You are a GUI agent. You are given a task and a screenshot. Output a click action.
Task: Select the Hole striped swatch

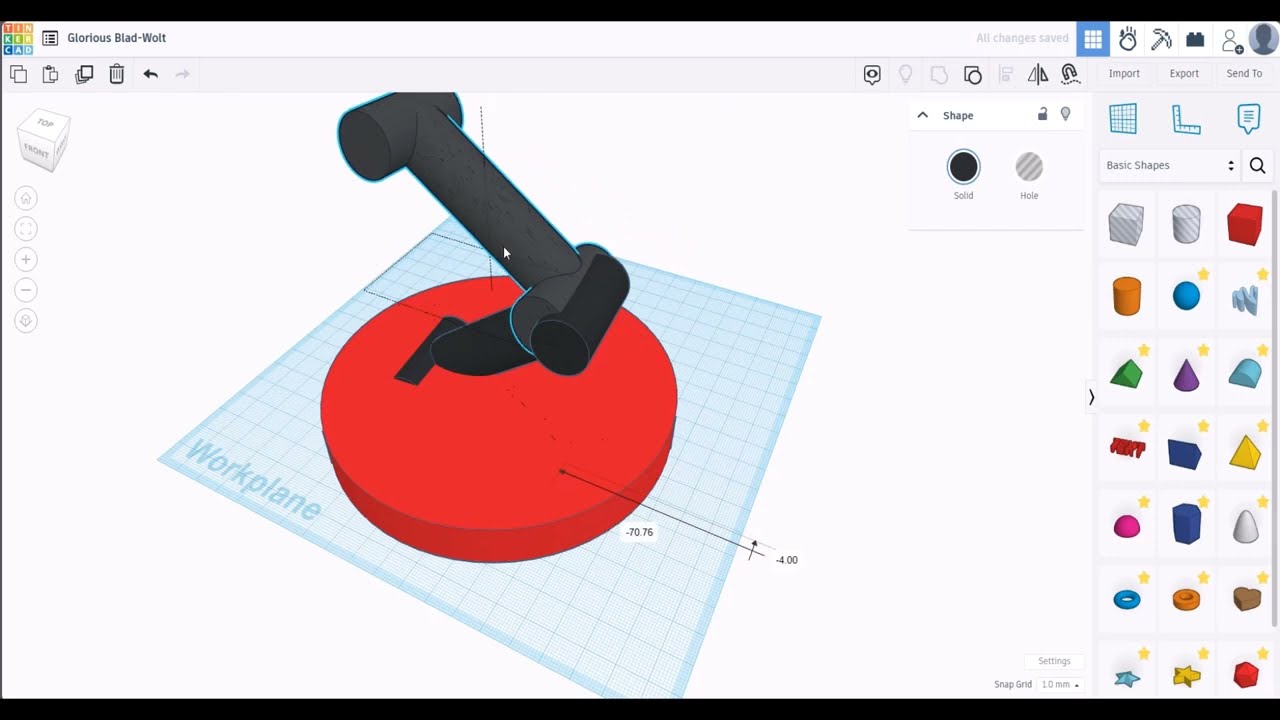pos(1029,167)
